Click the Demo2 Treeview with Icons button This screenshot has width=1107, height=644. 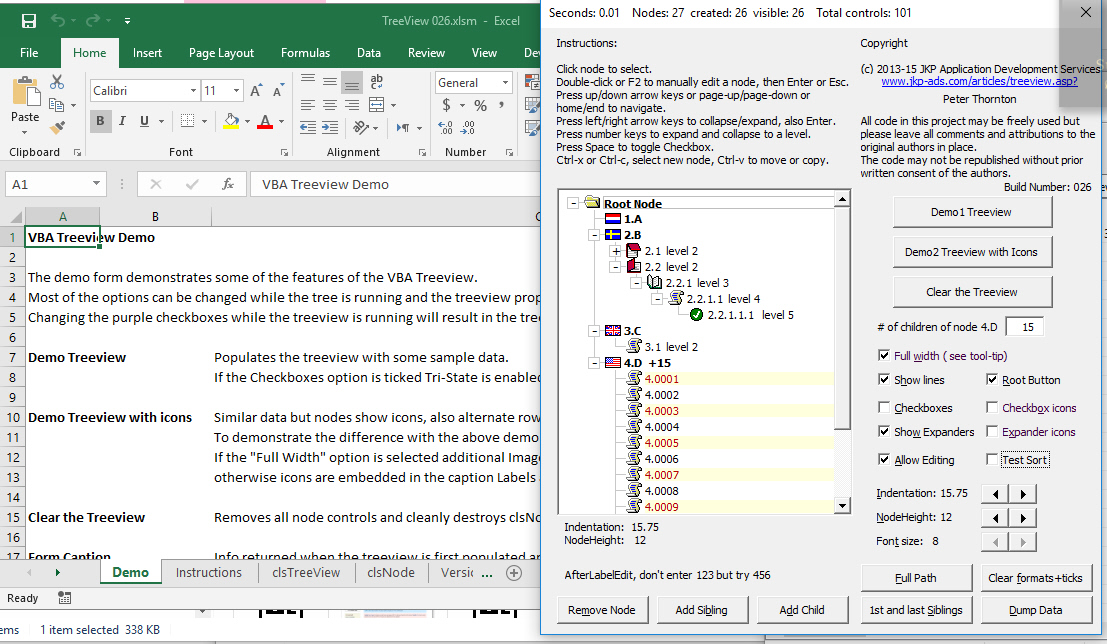(x=972, y=252)
